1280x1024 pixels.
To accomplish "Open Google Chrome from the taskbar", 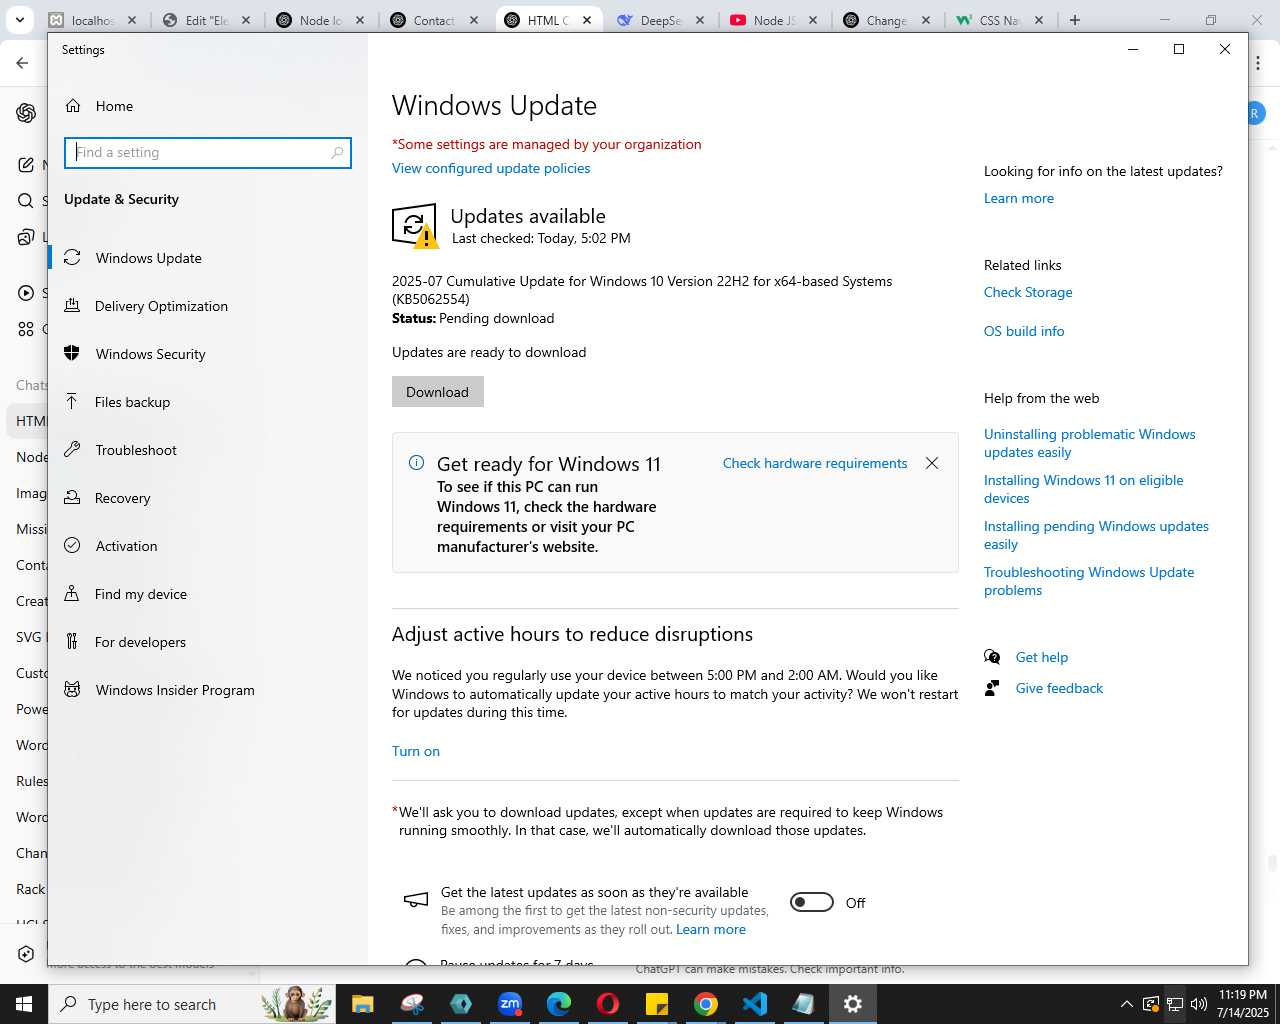I will (x=706, y=1004).
